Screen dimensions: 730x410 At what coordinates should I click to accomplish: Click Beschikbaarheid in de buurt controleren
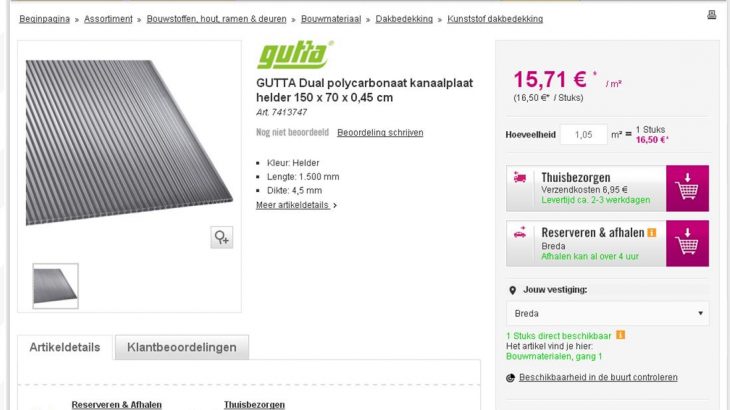click(x=598, y=377)
